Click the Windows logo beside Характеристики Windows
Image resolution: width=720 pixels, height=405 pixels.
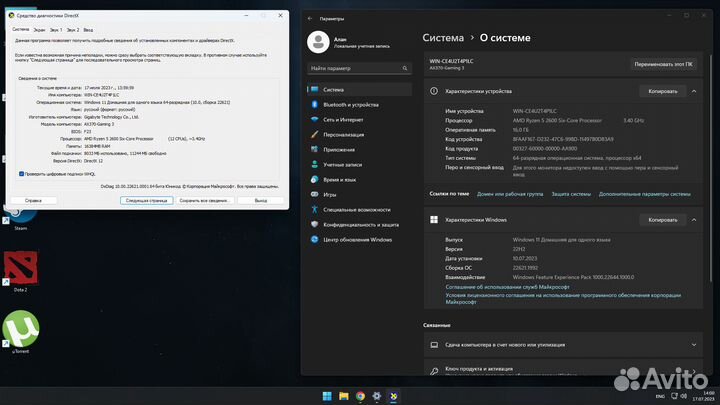pyautogui.click(x=434, y=220)
